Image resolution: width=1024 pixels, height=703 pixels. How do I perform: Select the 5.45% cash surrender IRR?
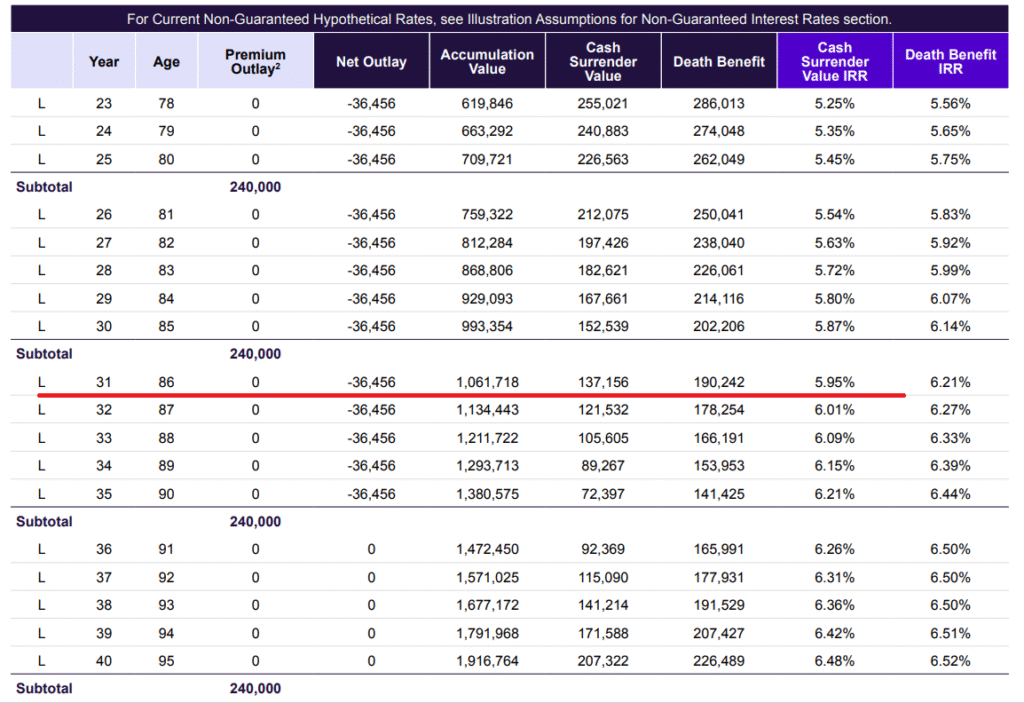pos(835,159)
